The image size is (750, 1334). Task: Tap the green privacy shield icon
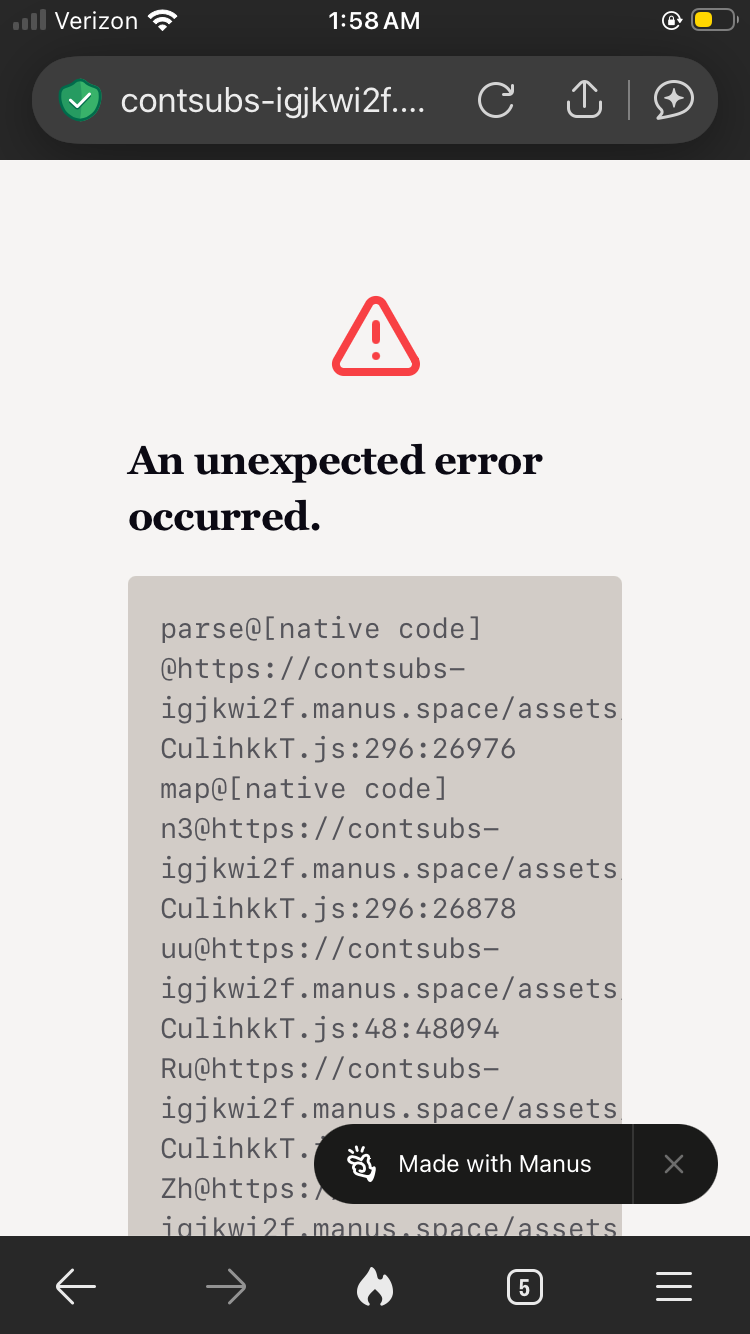tap(80, 100)
